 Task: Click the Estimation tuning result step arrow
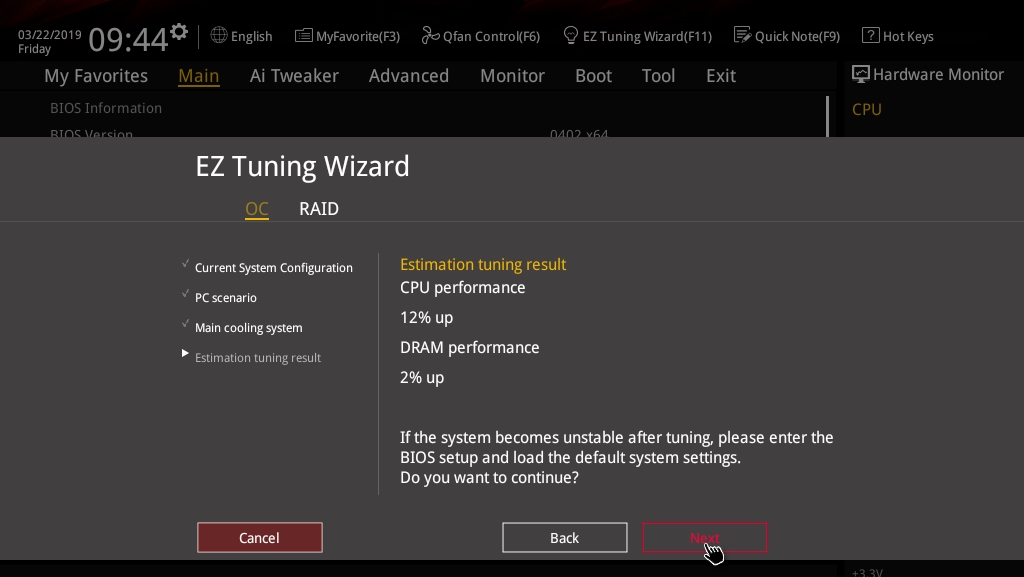click(x=185, y=354)
